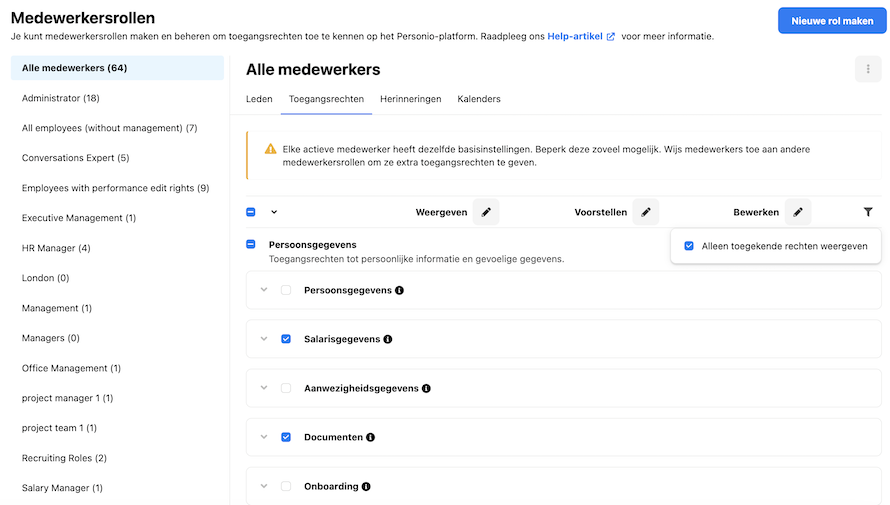Toggle the select-all checkbox in header row
The image size is (890, 505).
coord(251,212)
